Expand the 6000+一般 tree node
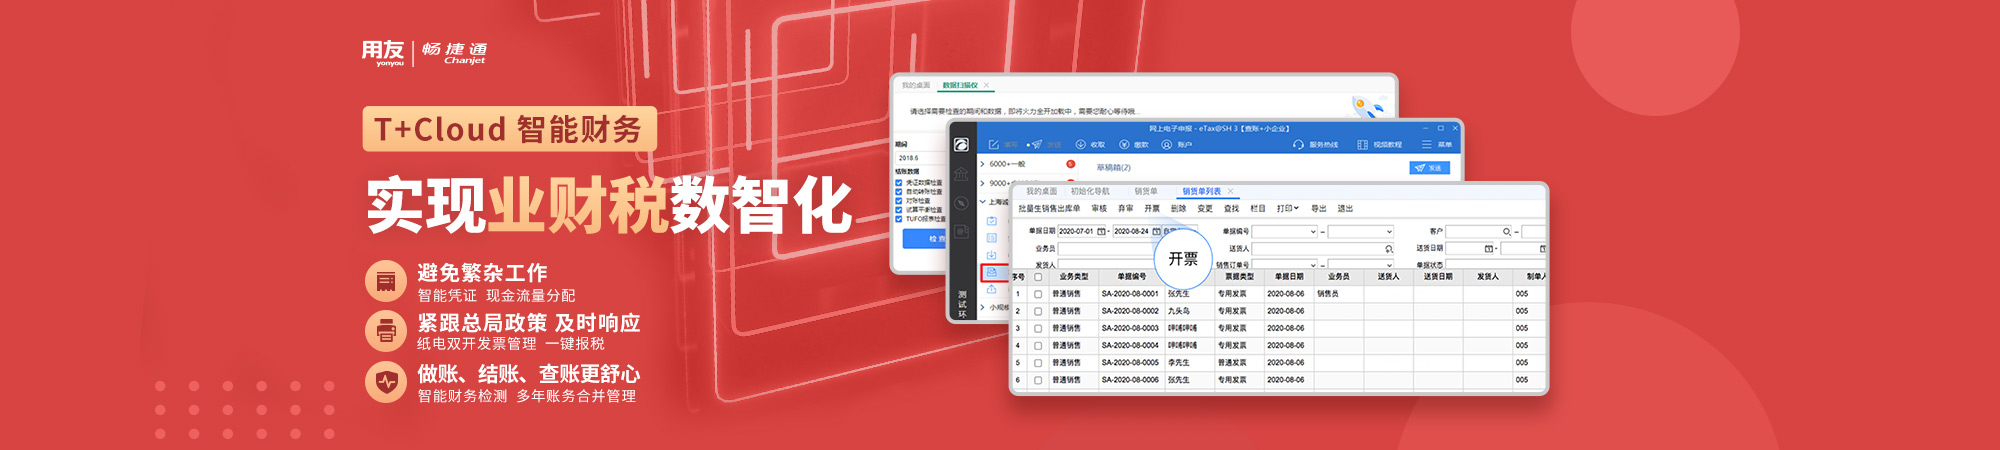Viewport: 2000px width, 450px height. pos(982,164)
